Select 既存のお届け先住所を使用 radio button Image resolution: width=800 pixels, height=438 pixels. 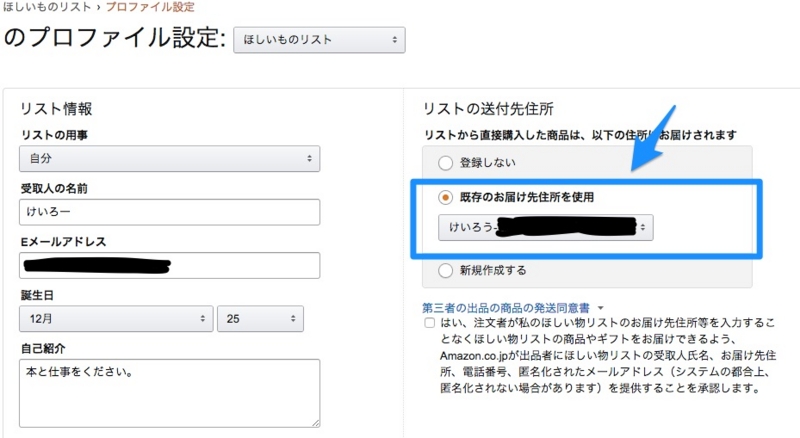(x=445, y=197)
